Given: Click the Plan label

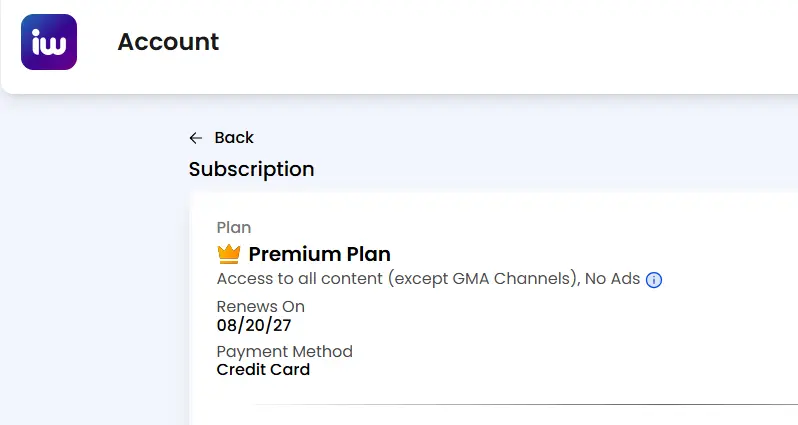Looking at the screenshot, I should [x=234, y=228].
